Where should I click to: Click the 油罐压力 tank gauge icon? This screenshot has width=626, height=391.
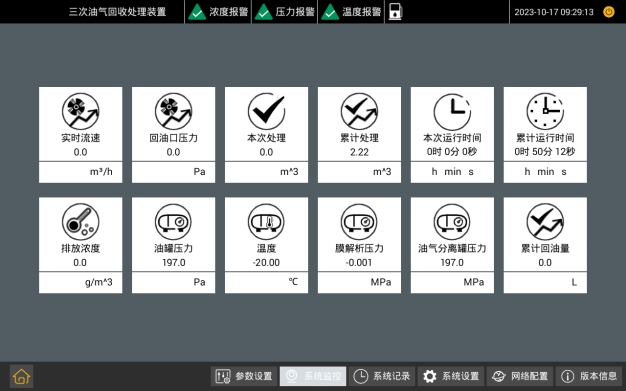pyautogui.click(x=174, y=222)
